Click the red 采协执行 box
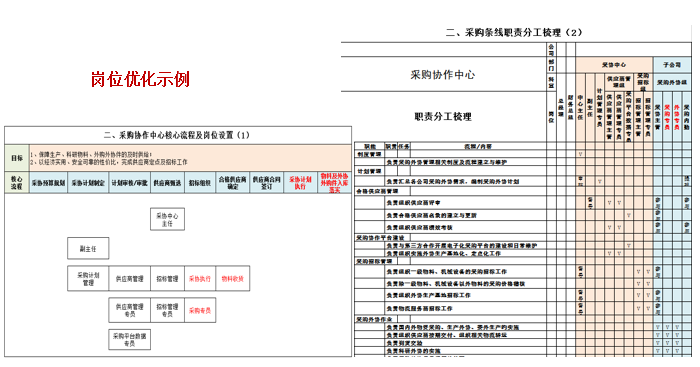The height and width of the screenshot is (367, 700). [x=200, y=279]
